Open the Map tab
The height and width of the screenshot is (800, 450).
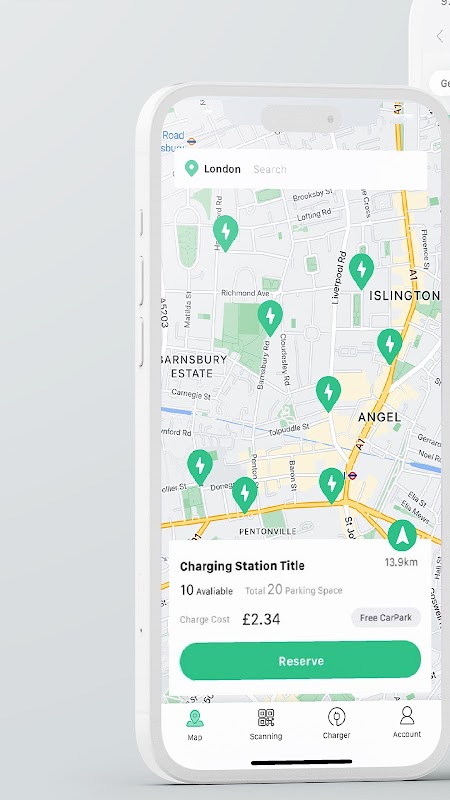pyautogui.click(x=194, y=724)
